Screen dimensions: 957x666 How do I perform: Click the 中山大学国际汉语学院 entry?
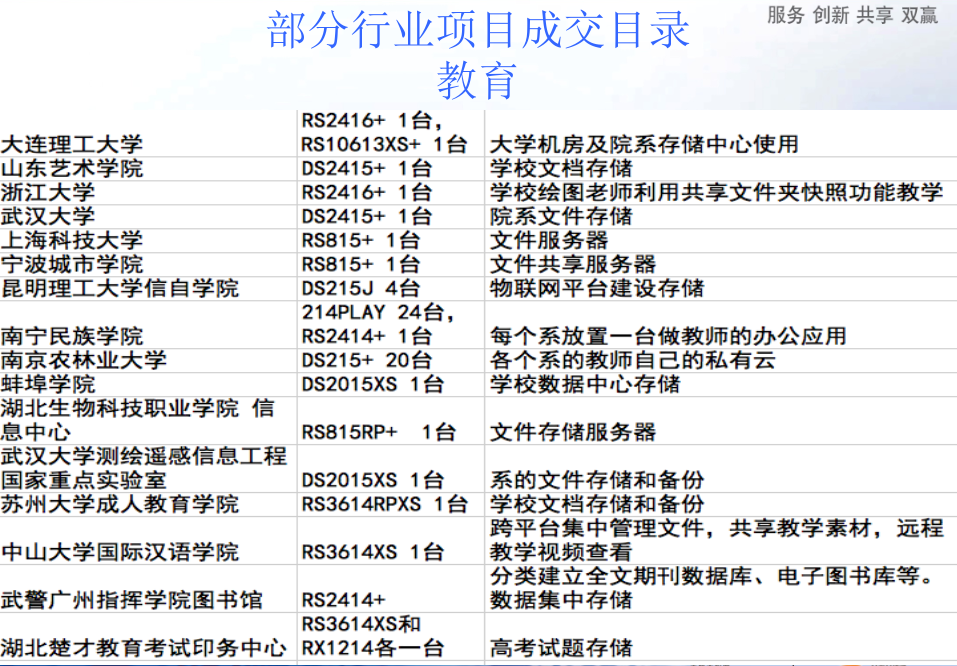point(120,552)
